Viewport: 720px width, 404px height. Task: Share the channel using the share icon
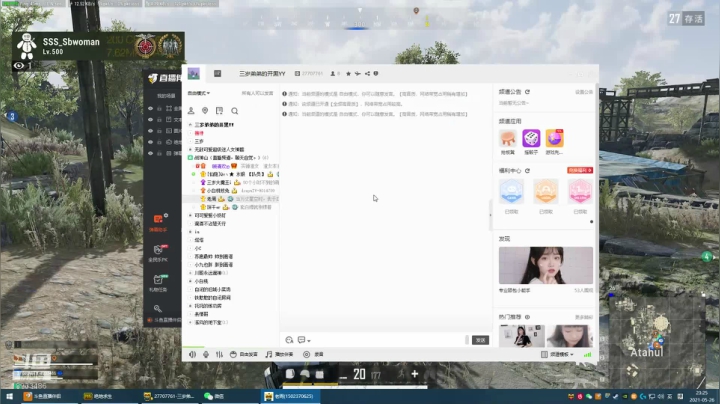[x=367, y=73]
